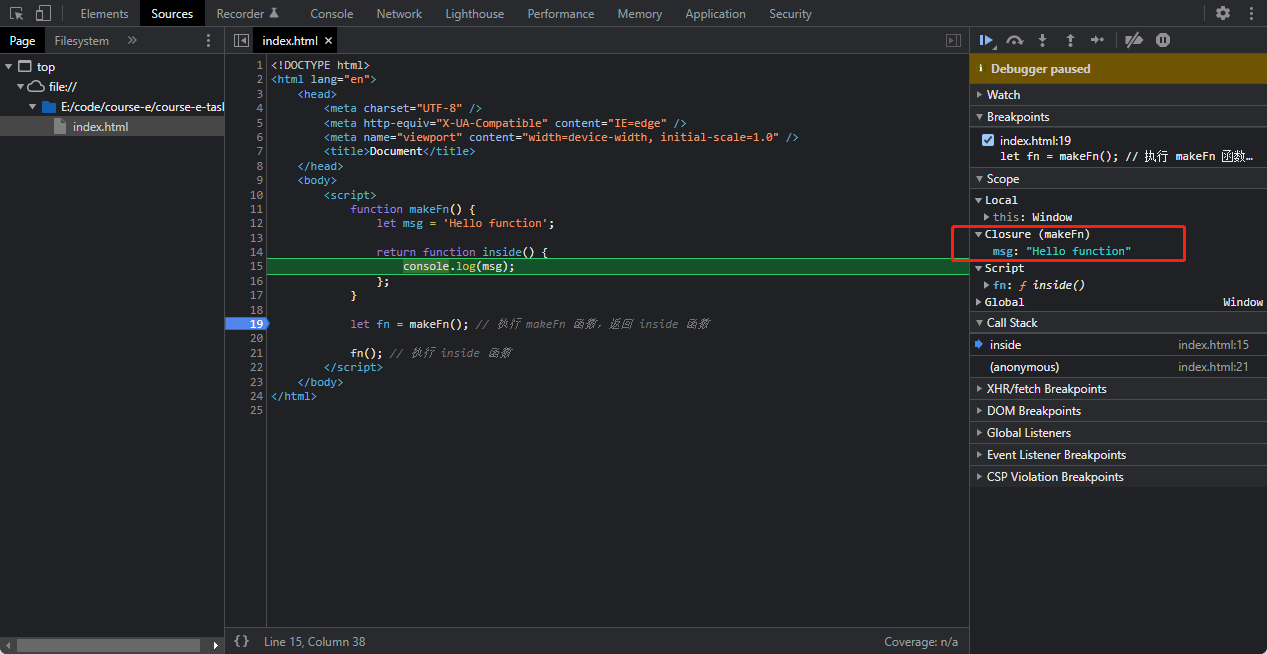Show more navigator tabs chevron
Screen dimensions: 1267x654
(132, 40)
